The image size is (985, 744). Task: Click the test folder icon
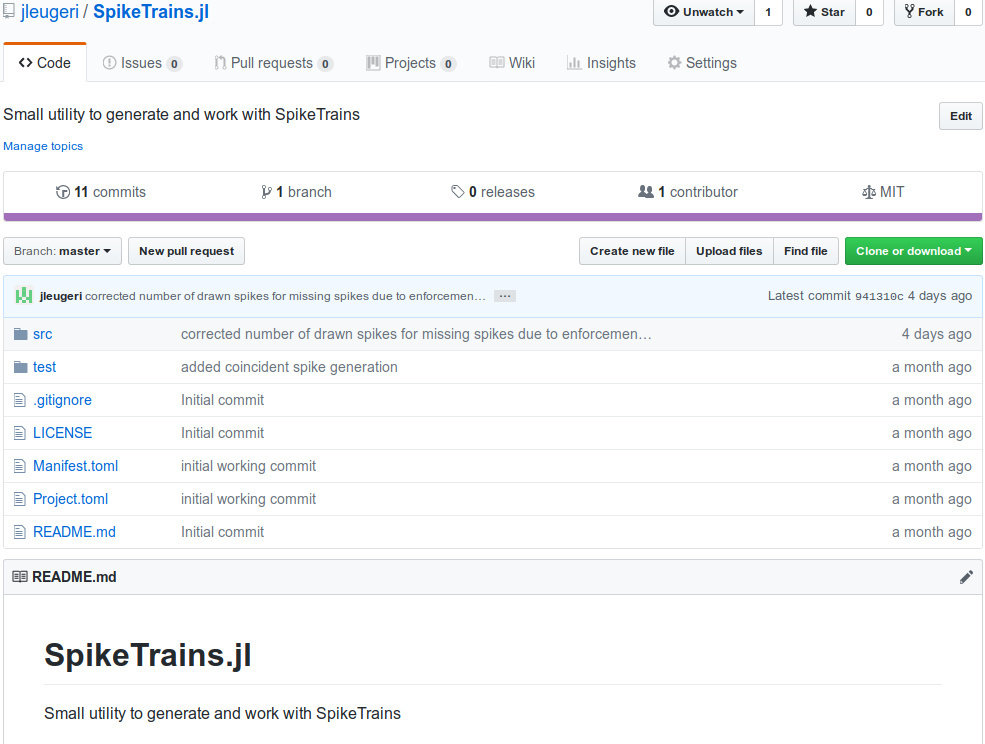coord(21,366)
